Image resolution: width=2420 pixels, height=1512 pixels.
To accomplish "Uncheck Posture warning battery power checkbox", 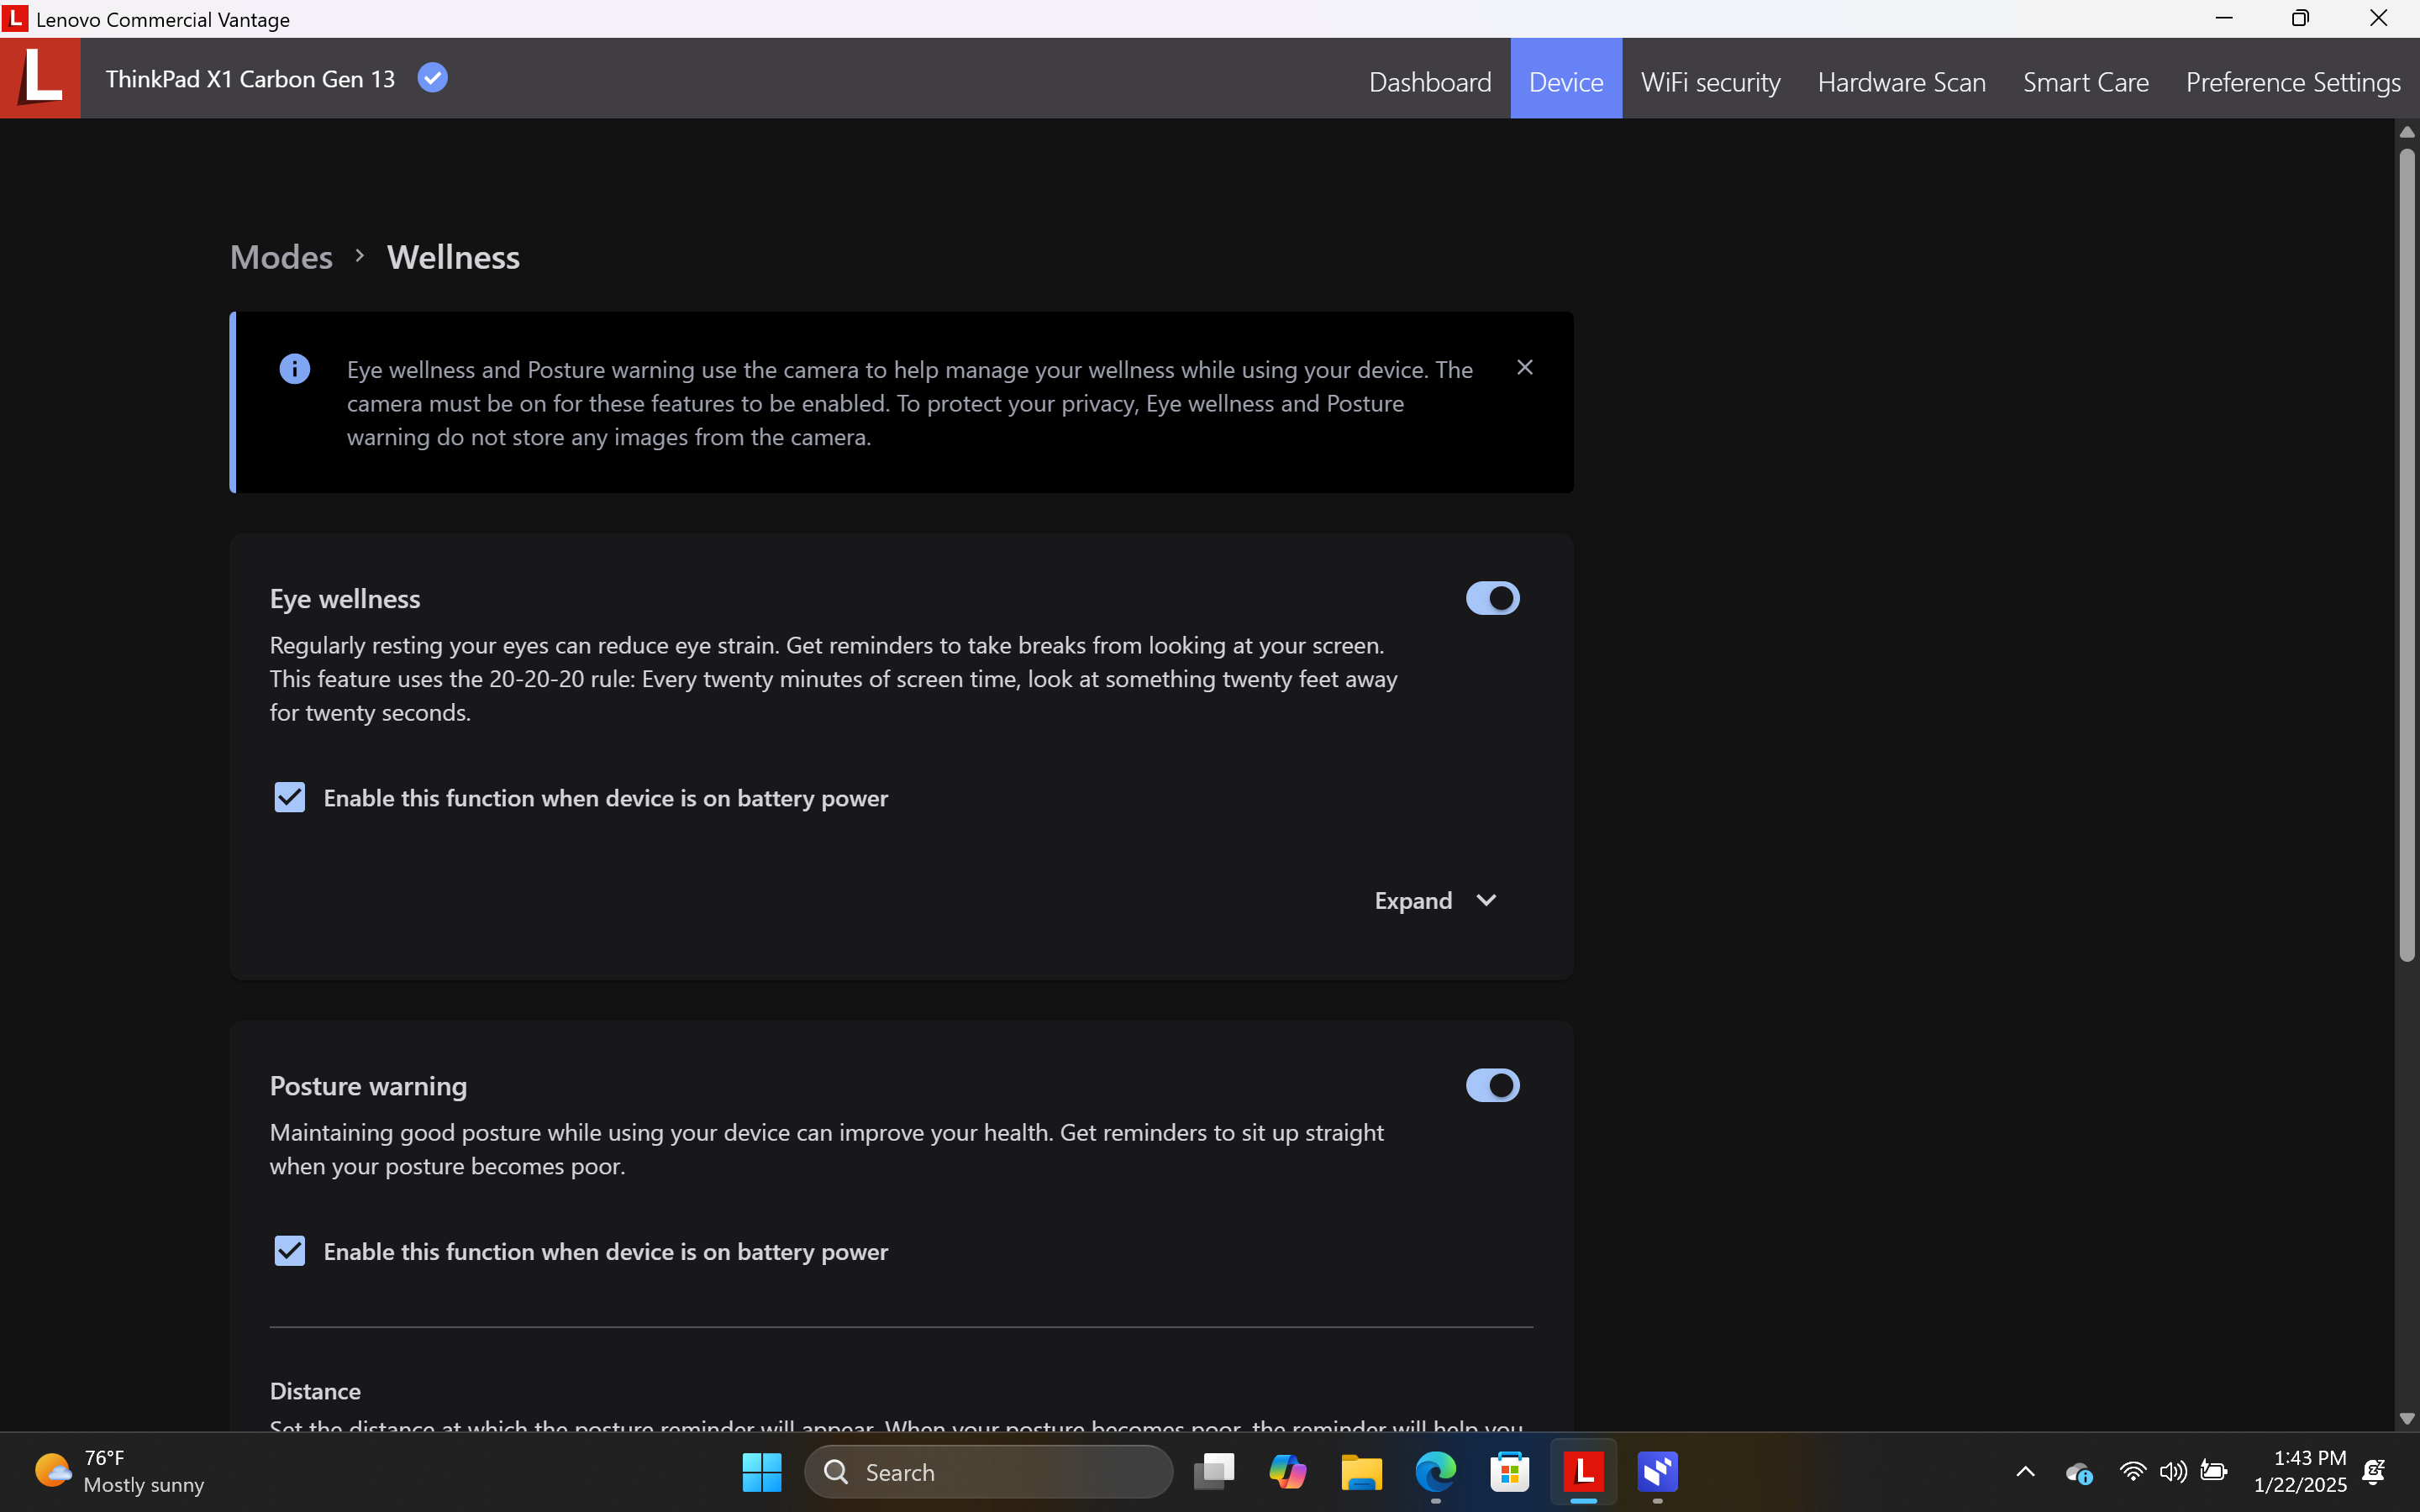I will [x=290, y=1251].
